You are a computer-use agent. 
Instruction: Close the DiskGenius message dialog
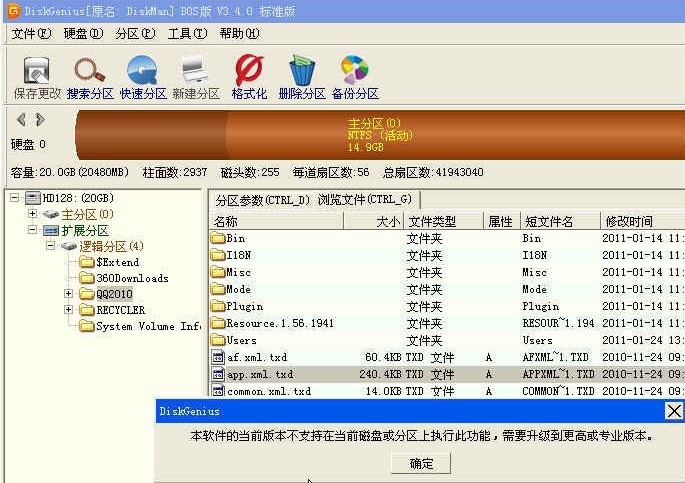[674, 411]
